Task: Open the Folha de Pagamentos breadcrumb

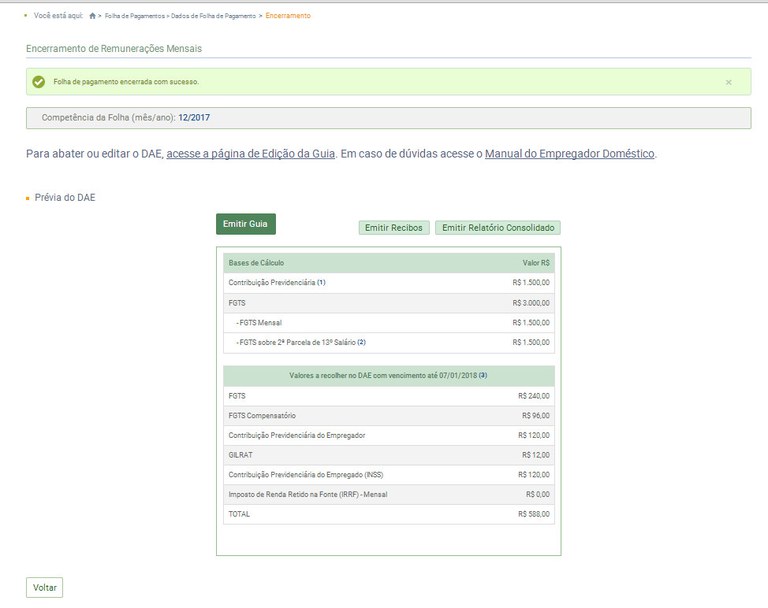Action: [x=134, y=16]
